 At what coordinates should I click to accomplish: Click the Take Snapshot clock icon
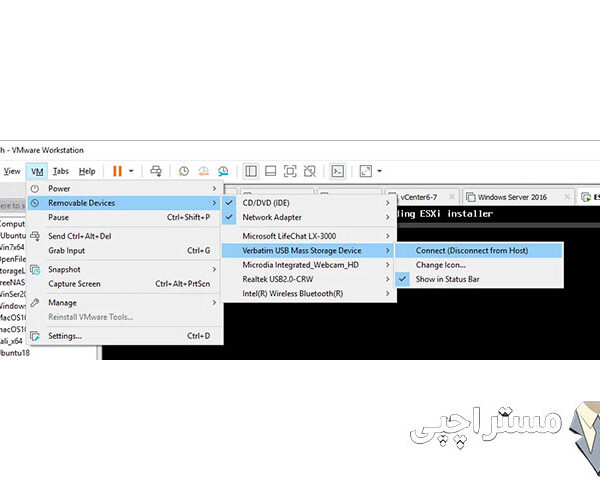[183, 171]
